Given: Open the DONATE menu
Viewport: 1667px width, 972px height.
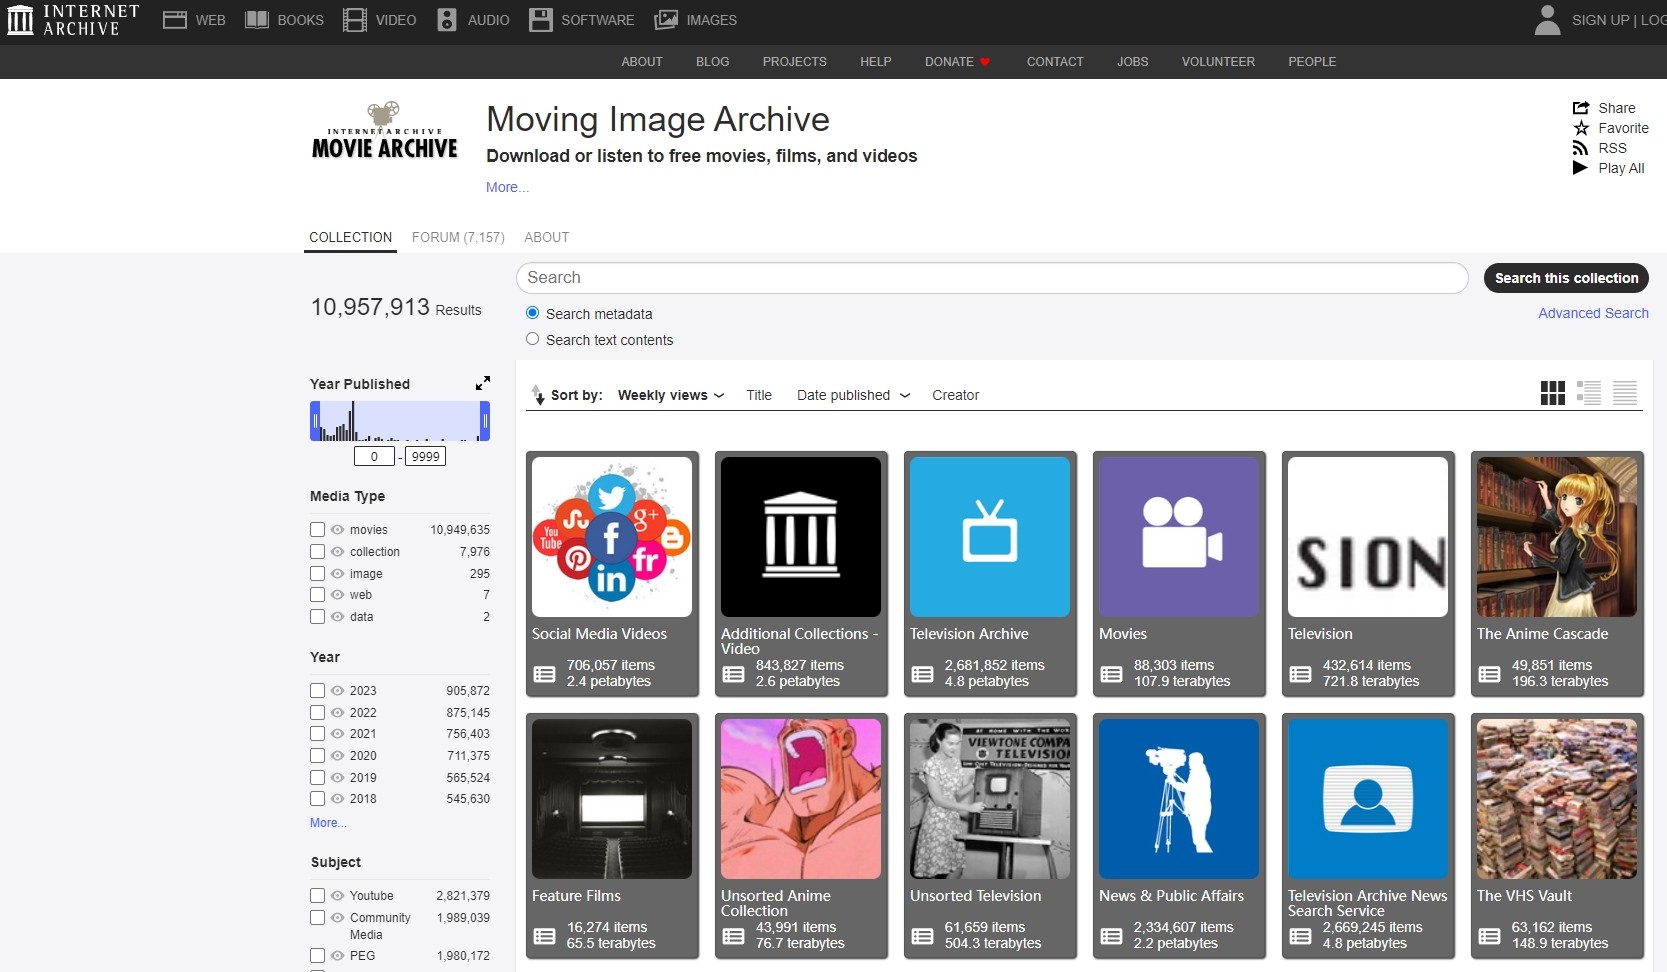Looking at the screenshot, I should coord(956,61).
